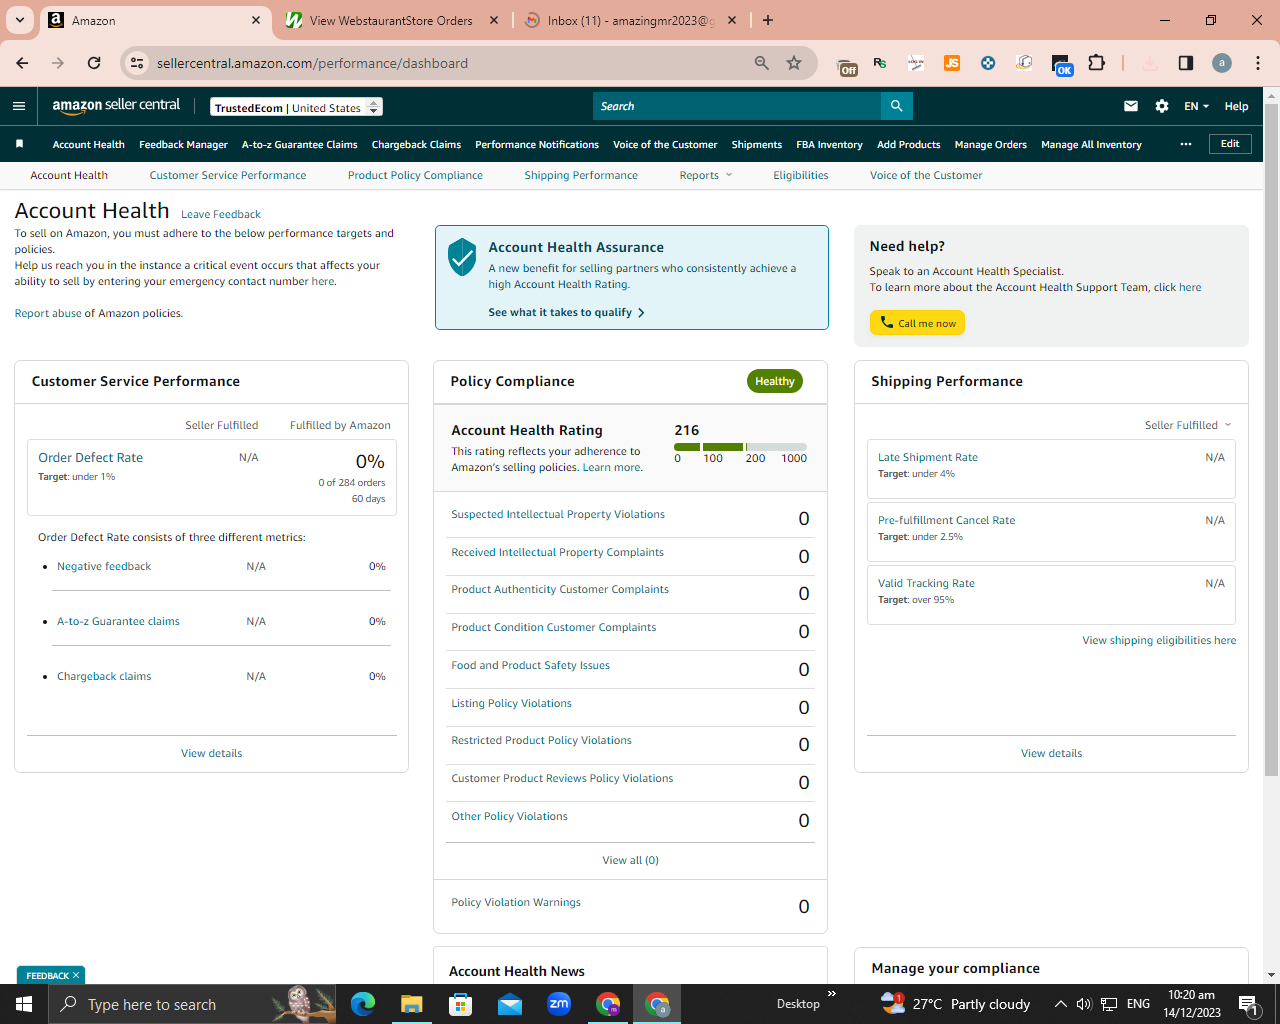The width and height of the screenshot is (1280, 1024).
Task: Open the Help link in the header
Action: [x=1236, y=106]
